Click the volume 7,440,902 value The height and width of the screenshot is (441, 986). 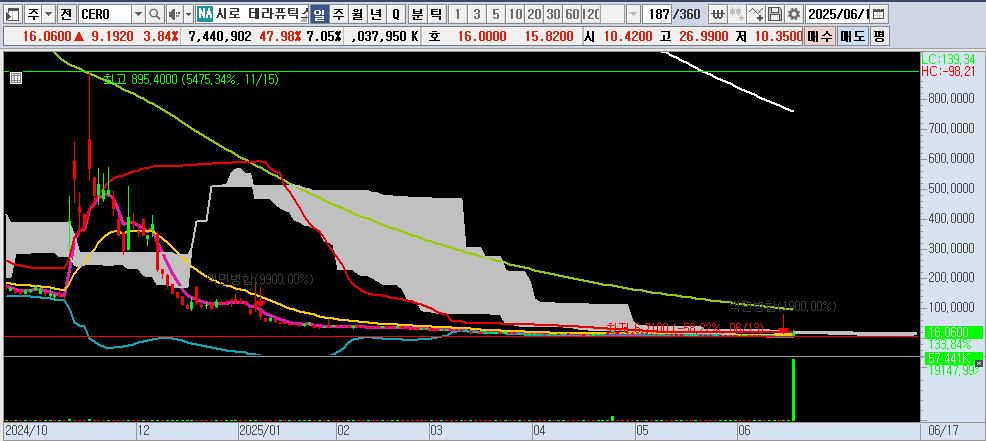click(x=220, y=36)
